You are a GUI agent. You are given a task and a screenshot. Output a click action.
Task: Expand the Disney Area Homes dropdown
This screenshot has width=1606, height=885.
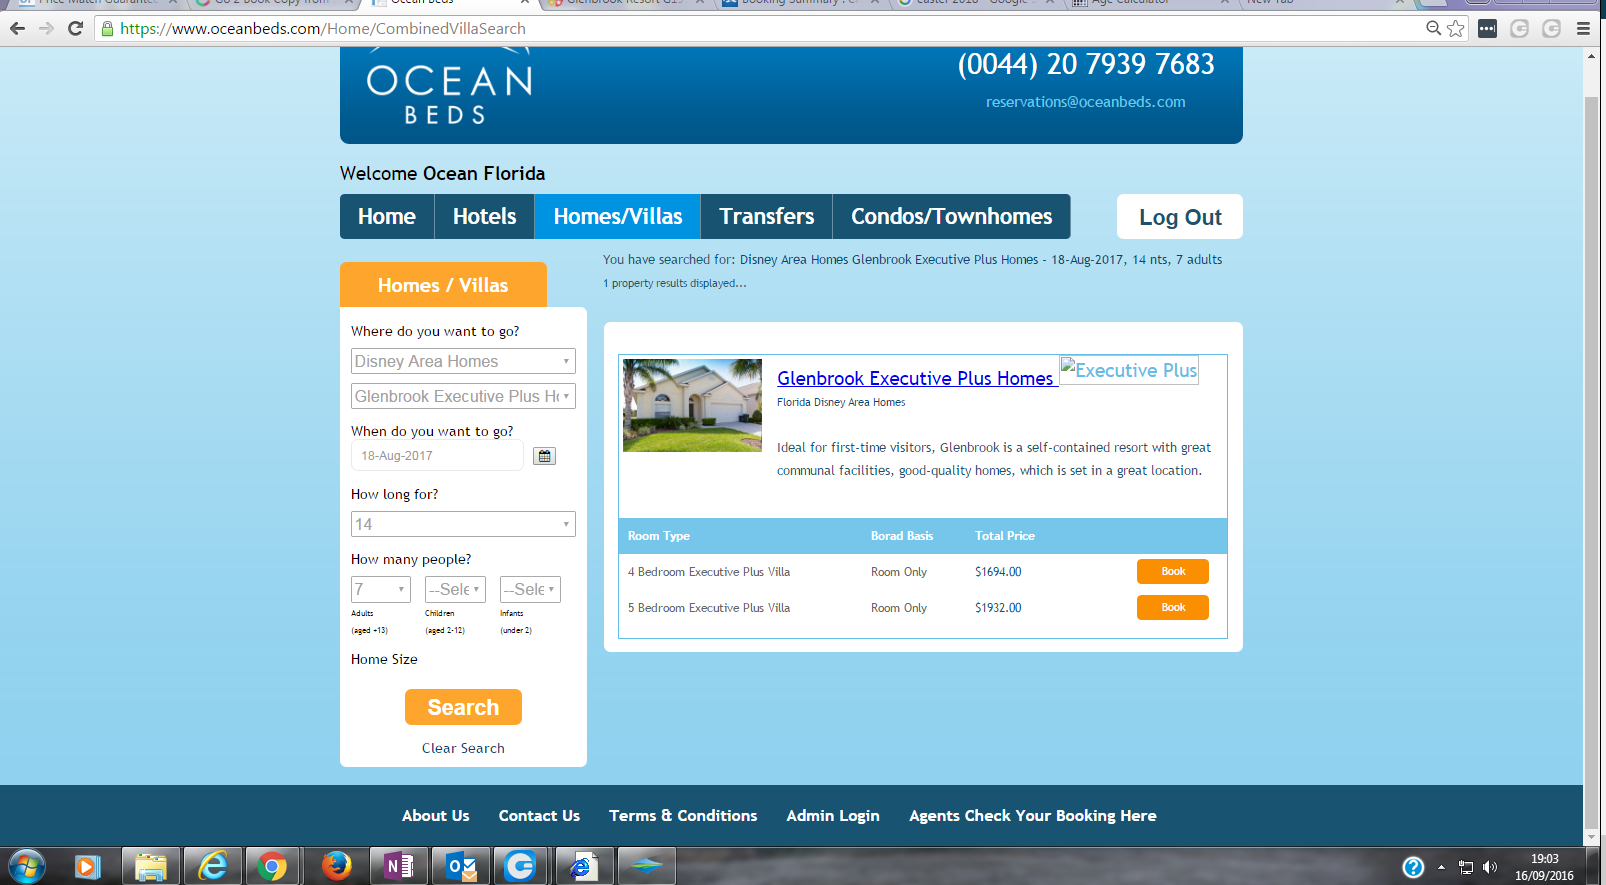463,361
